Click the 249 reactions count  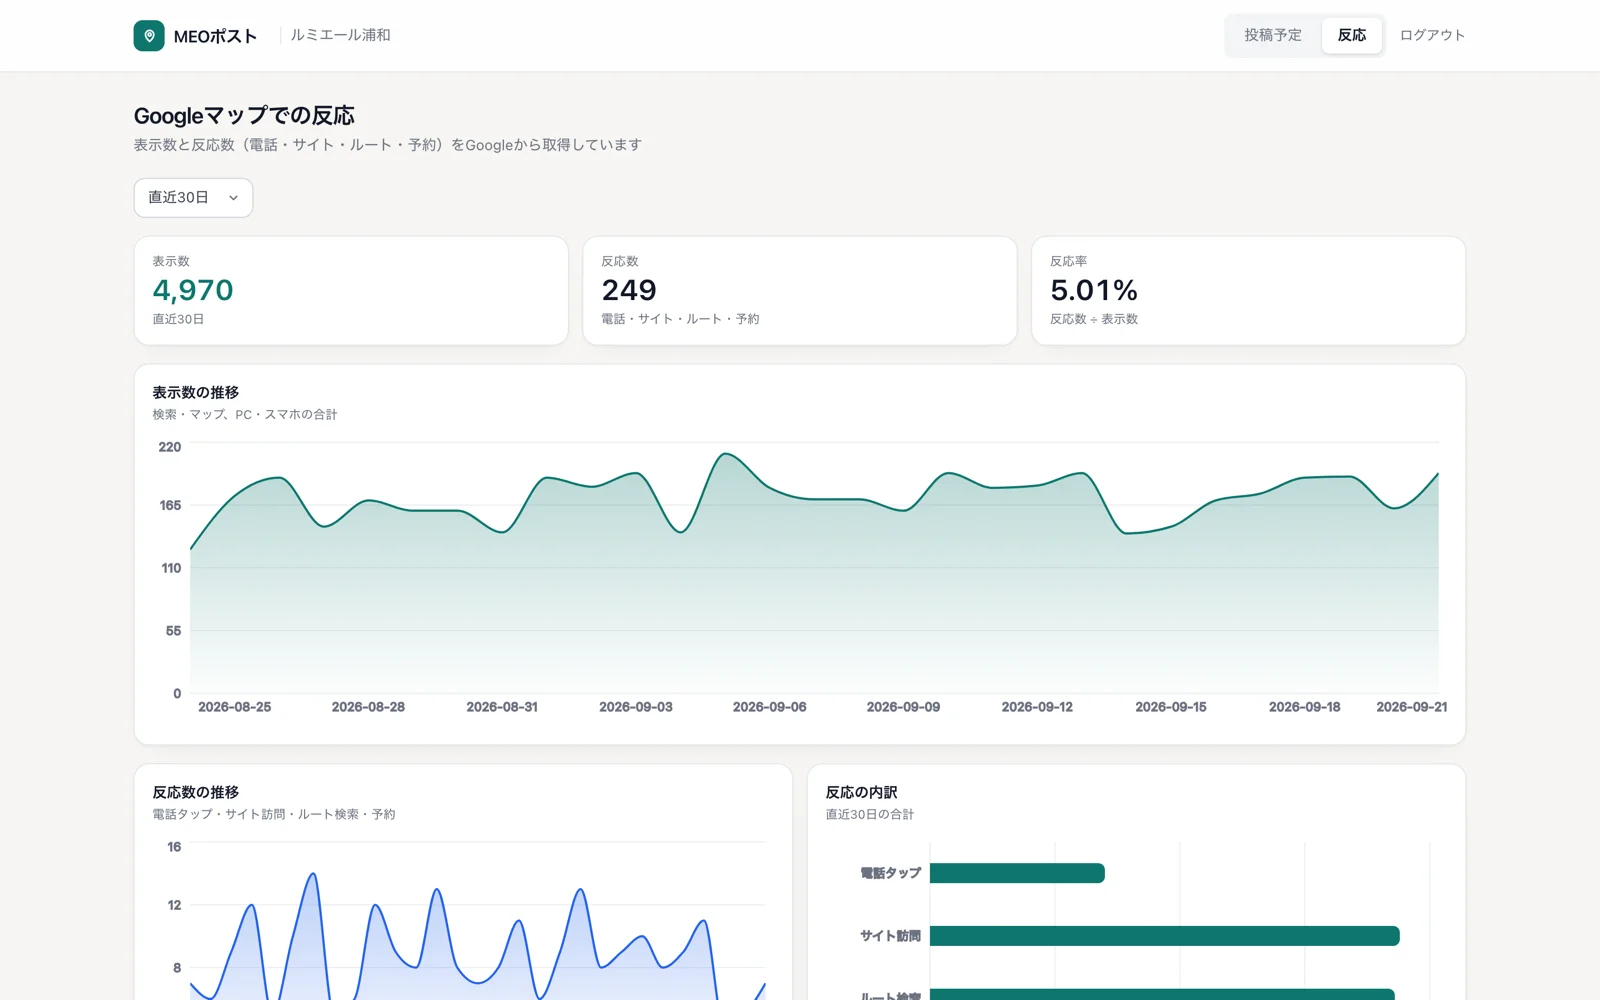pyautogui.click(x=629, y=290)
